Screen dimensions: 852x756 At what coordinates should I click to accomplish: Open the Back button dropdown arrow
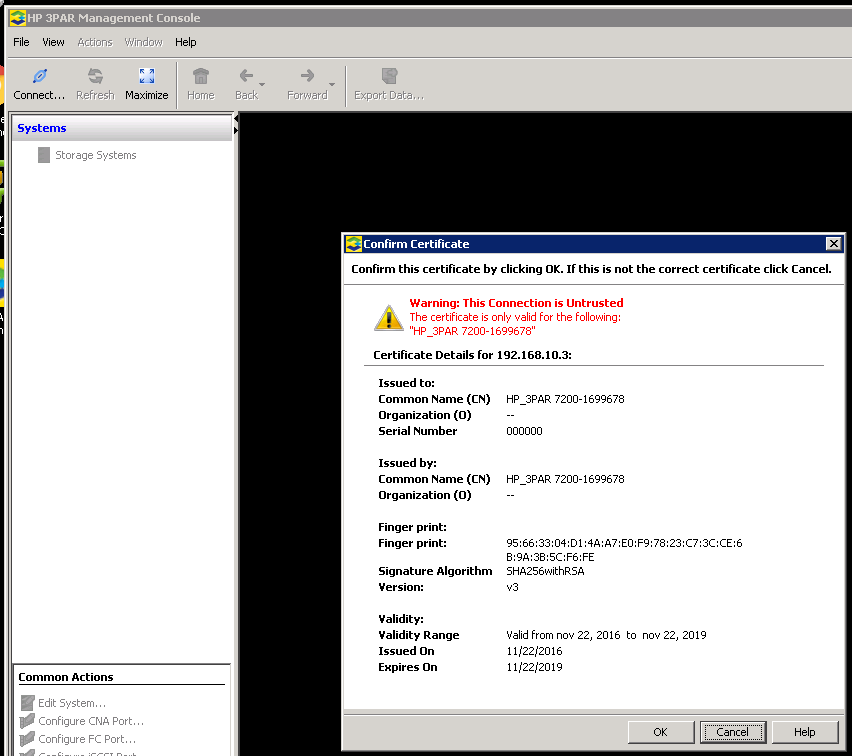262,85
